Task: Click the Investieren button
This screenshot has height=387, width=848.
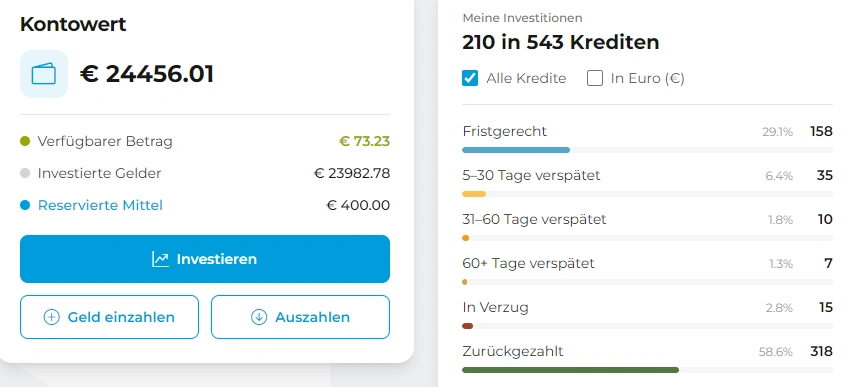Action: click(205, 259)
